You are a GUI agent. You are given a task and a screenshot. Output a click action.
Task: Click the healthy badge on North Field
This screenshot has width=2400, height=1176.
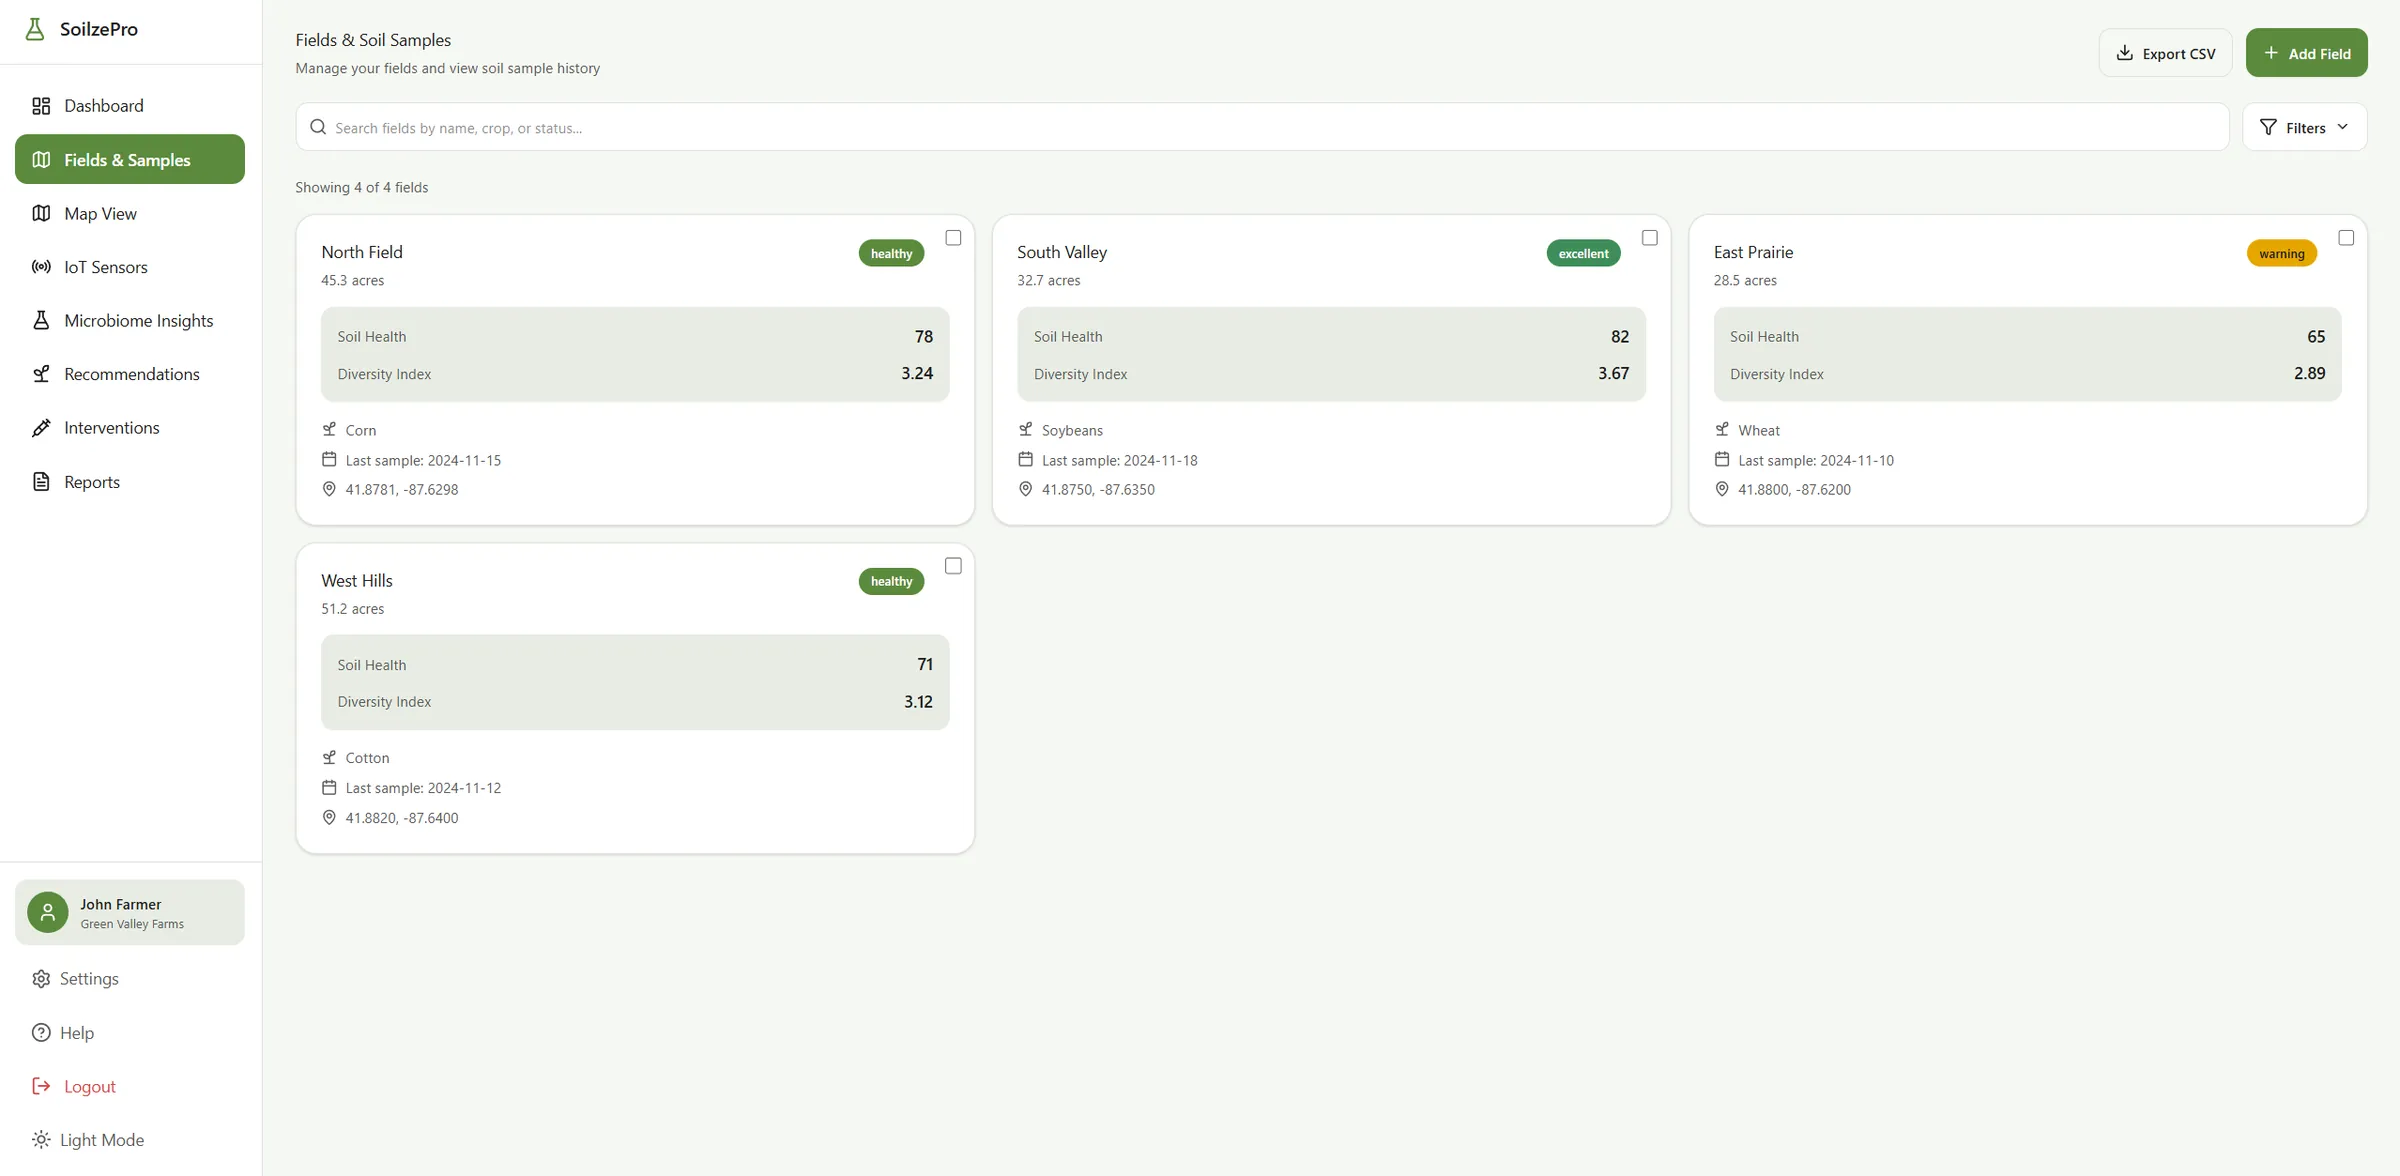click(891, 253)
